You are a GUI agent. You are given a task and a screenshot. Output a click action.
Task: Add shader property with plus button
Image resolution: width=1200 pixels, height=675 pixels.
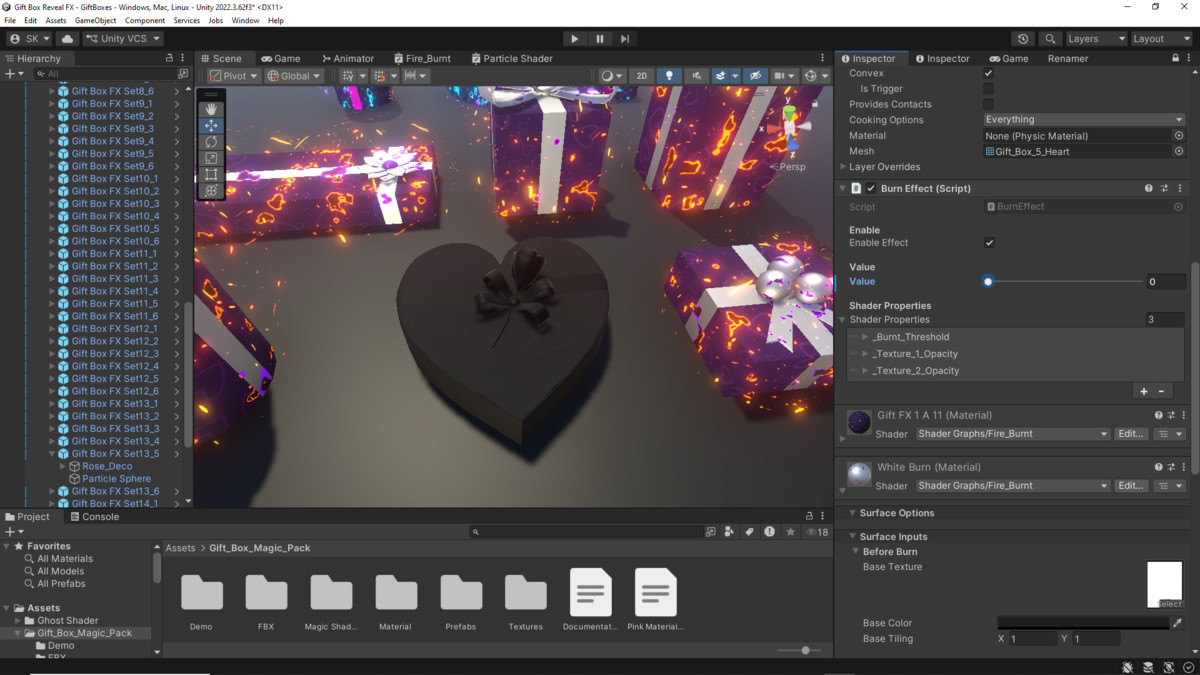[x=1144, y=392]
